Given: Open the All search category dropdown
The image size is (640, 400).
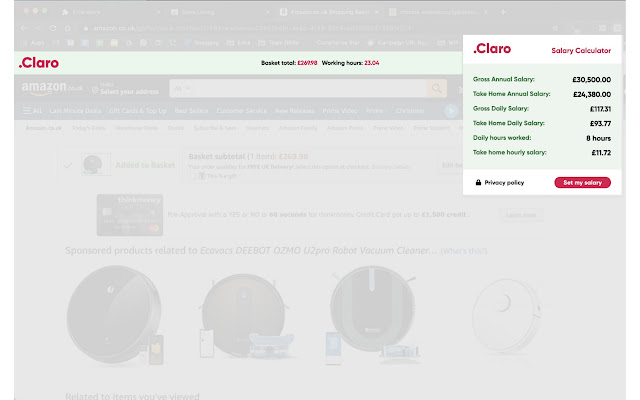Looking at the screenshot, I should (x=182, y=89).
